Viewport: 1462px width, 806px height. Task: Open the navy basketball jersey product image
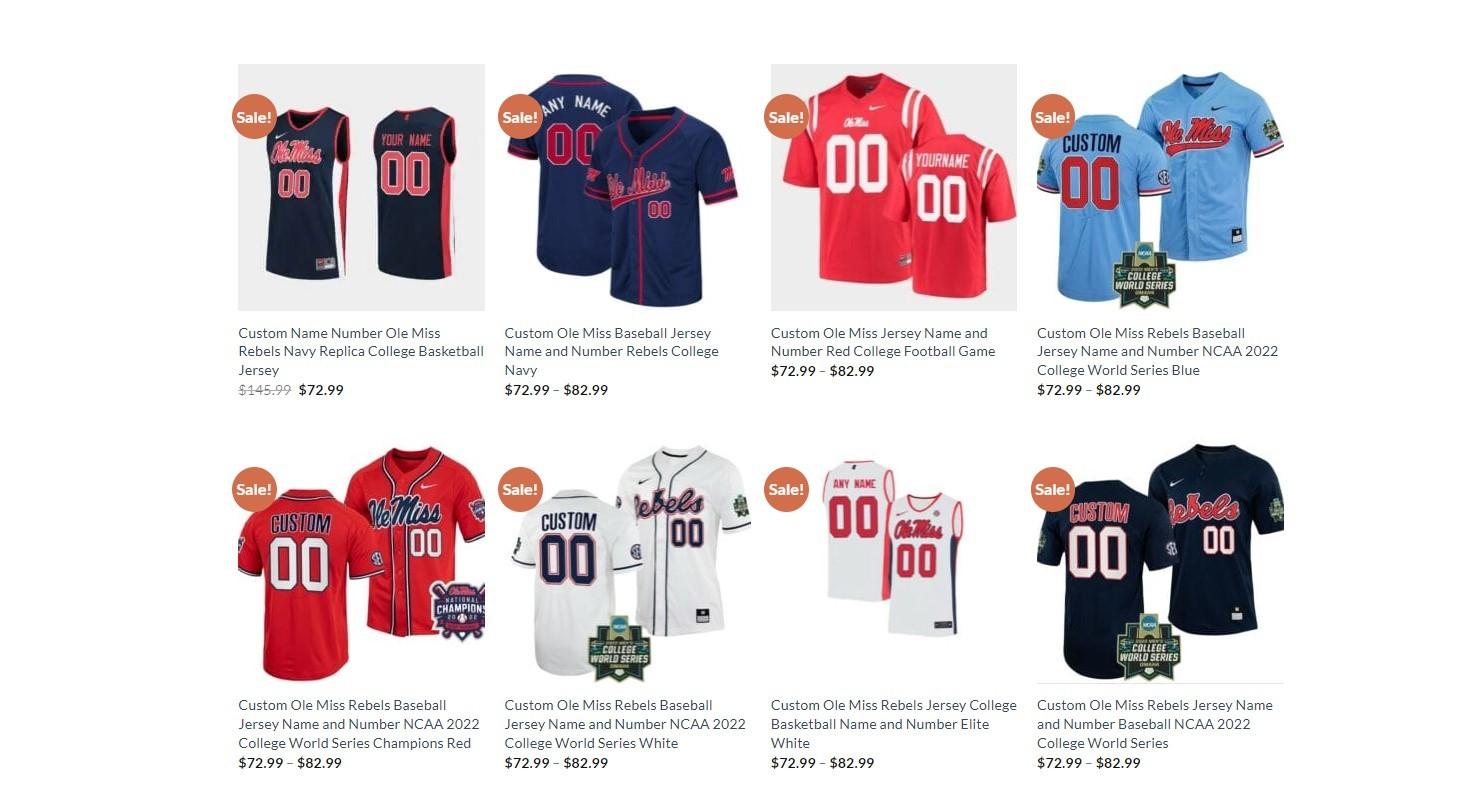tap(361, 187)
